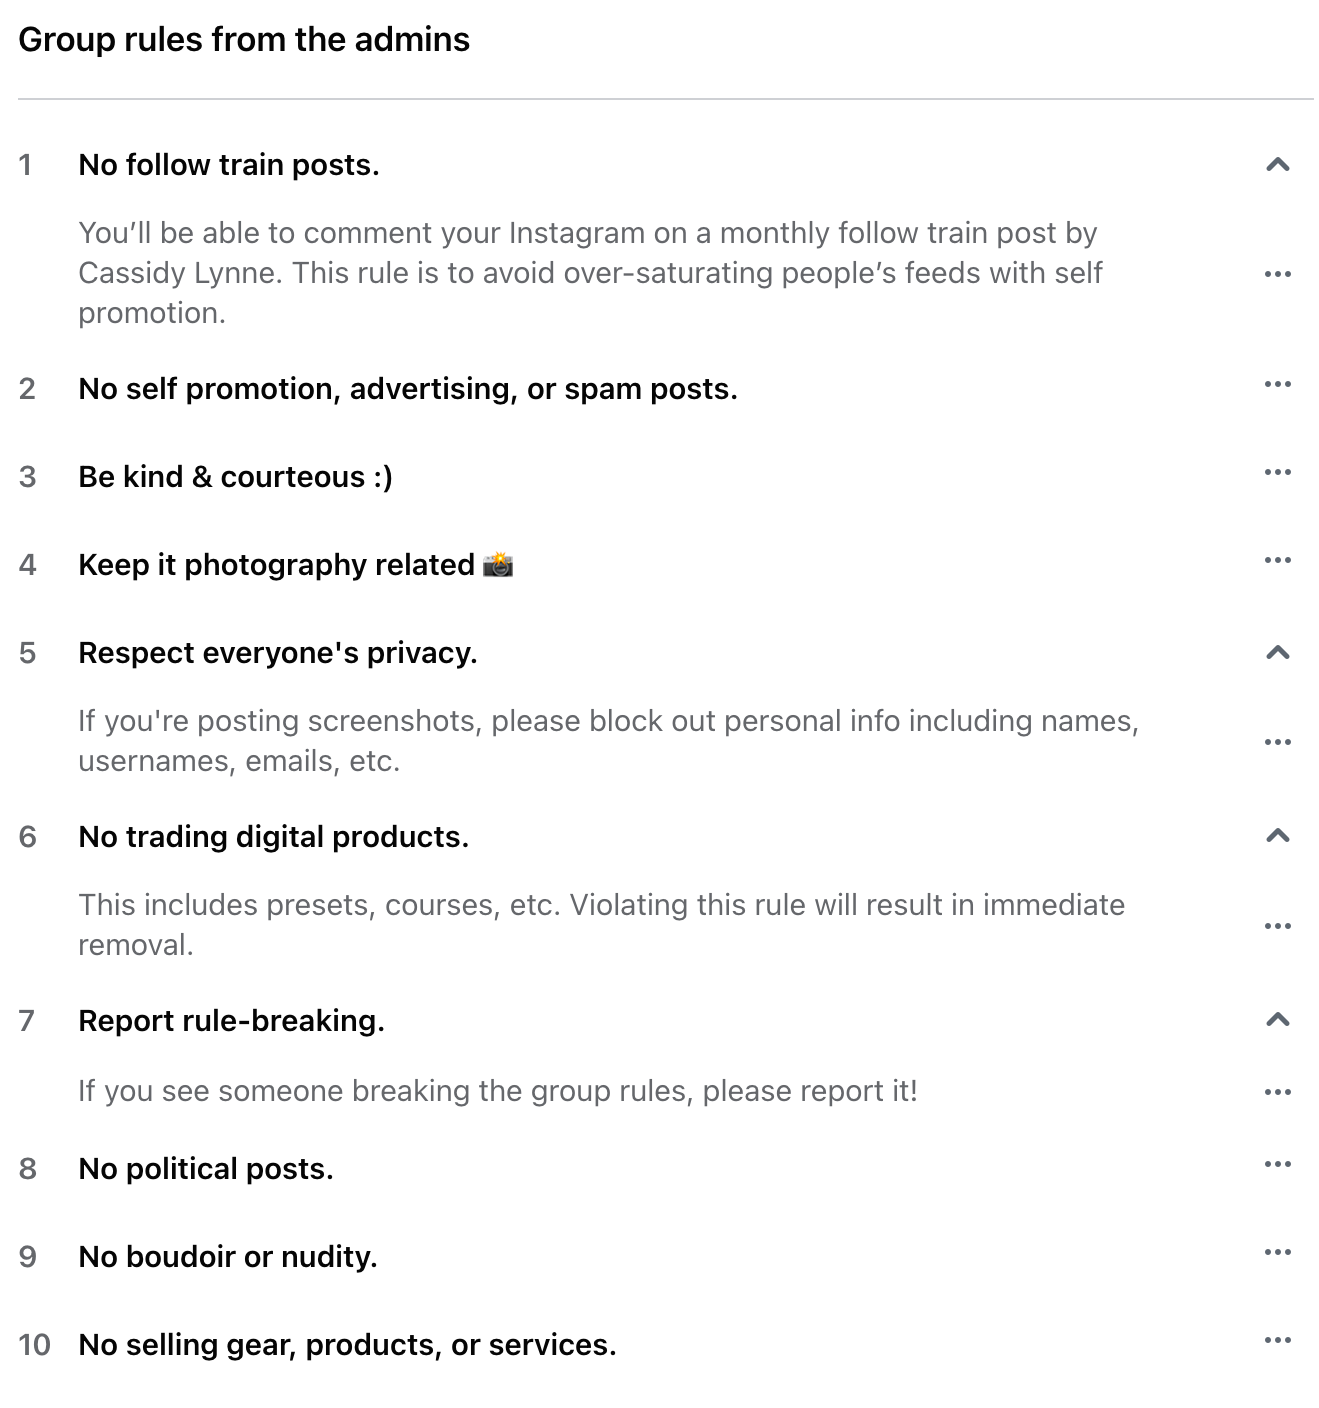The image size is (1319, 1408).
Task: Collapse rule 5 Respect everyone's privacy
Action: click(x=1277, y=653)
